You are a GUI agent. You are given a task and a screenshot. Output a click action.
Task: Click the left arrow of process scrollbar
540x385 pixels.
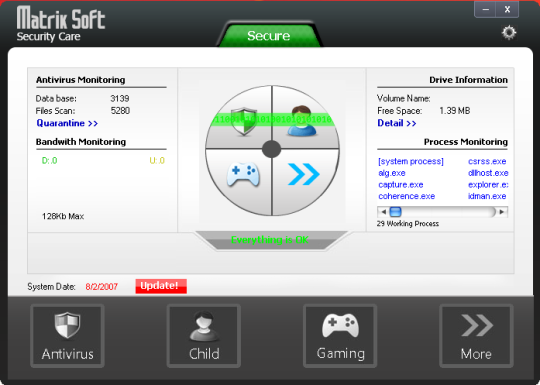tap(383, 212)
